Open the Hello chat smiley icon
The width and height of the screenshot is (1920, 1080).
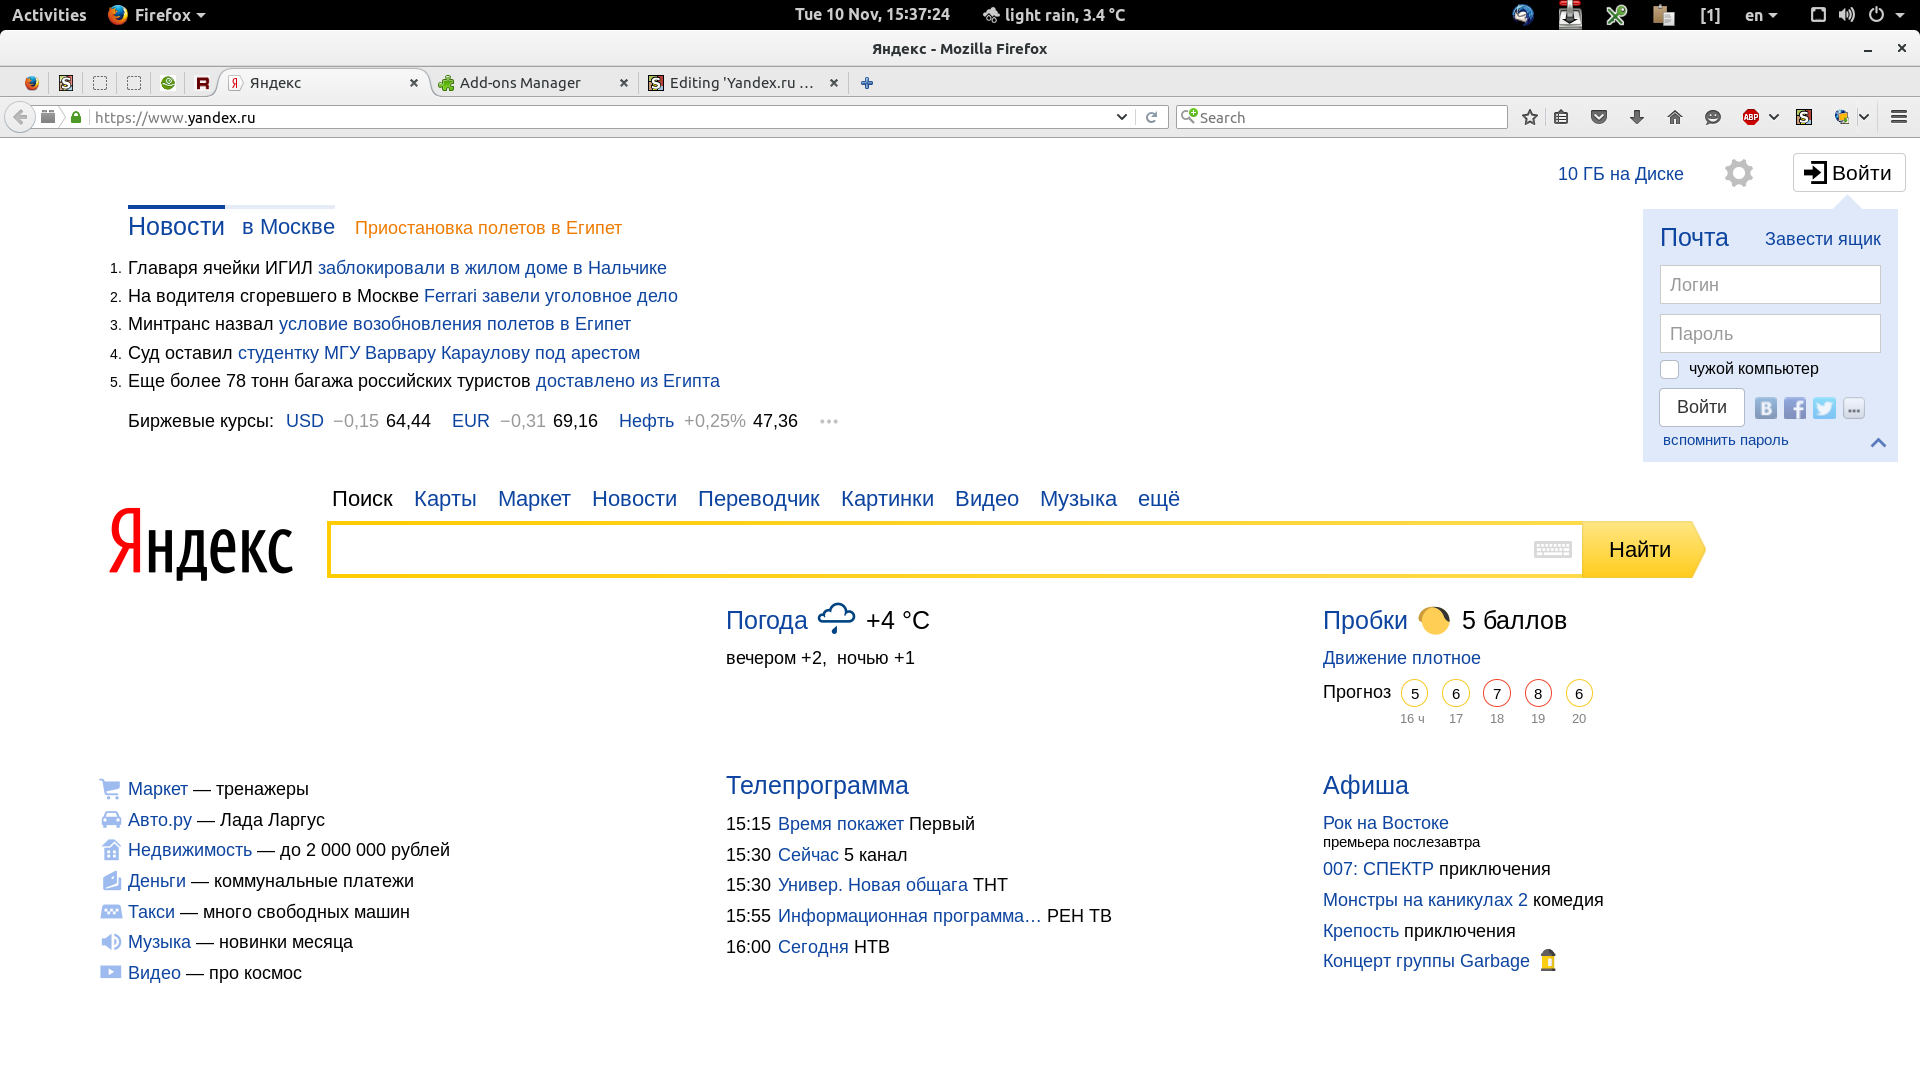click(1713, 117)
